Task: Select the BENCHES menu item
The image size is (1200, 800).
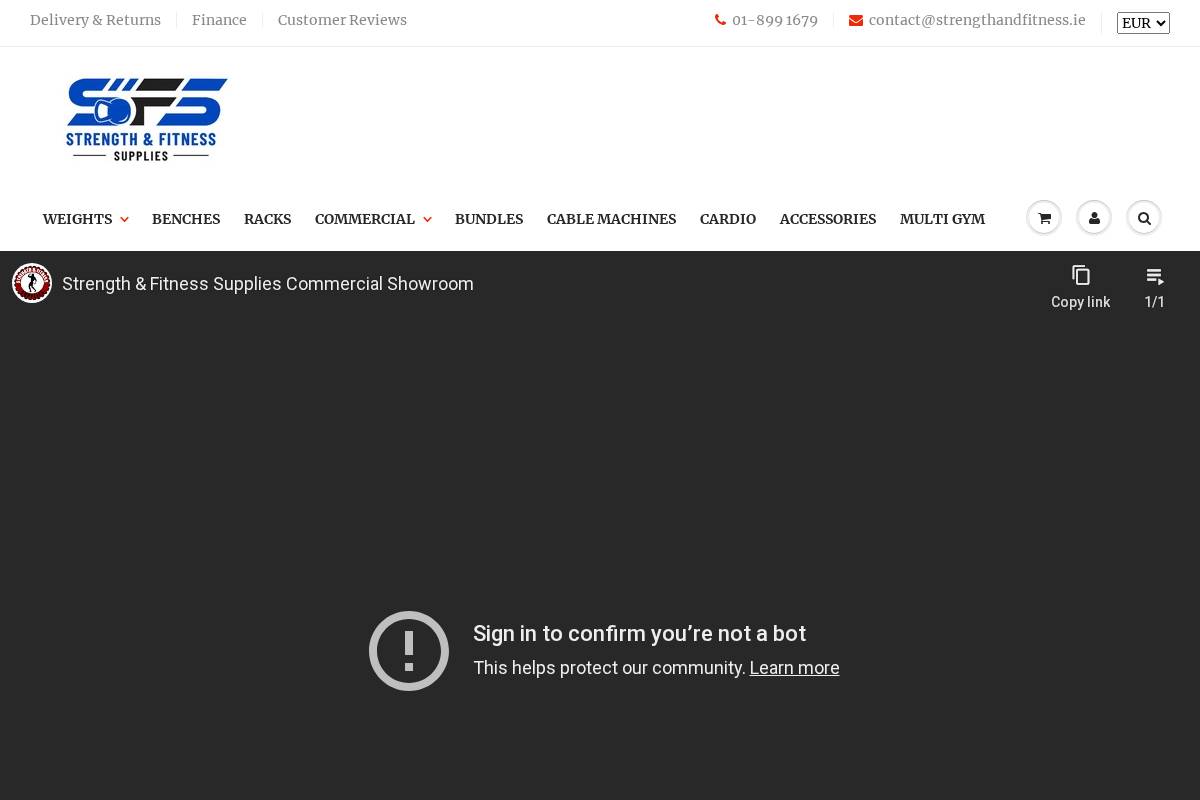Action: [186, 219]
